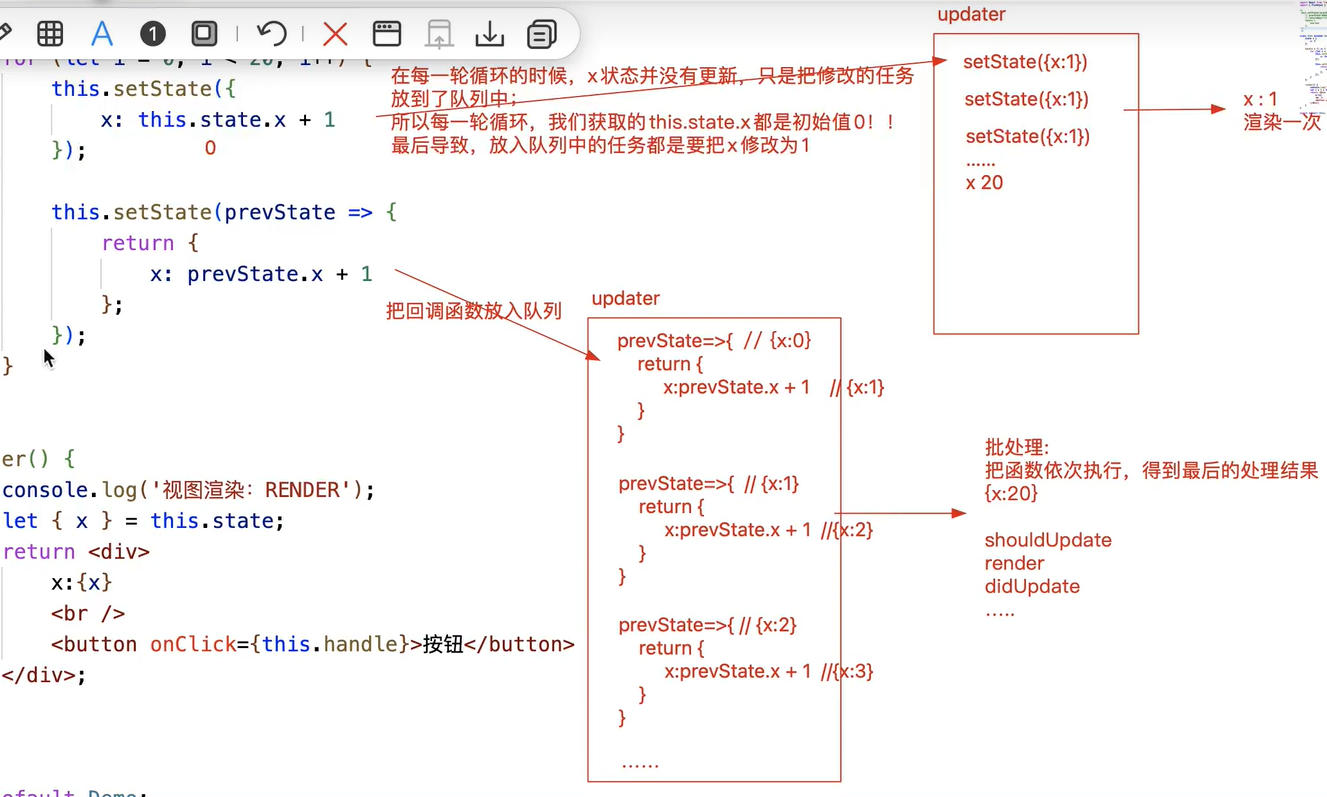Select the mosaic grid tool
Screen dimensions: 1327x797
(x=50, y=34)
